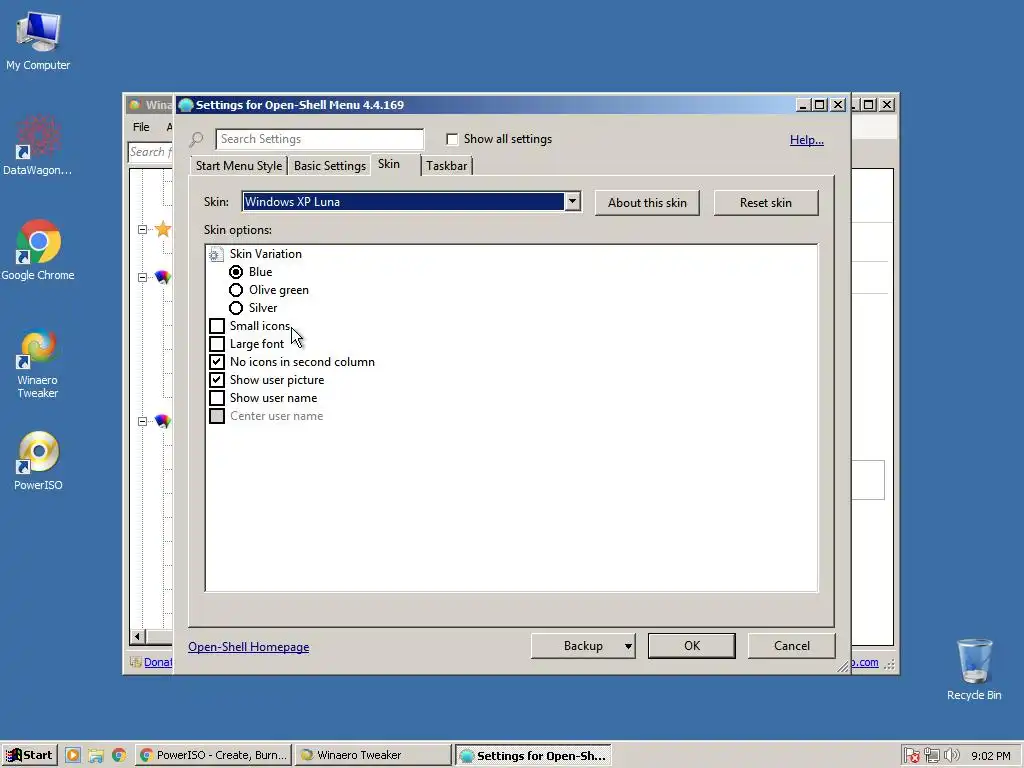Click the Settings for Open-Shell taskbar button

pos(533,755)
